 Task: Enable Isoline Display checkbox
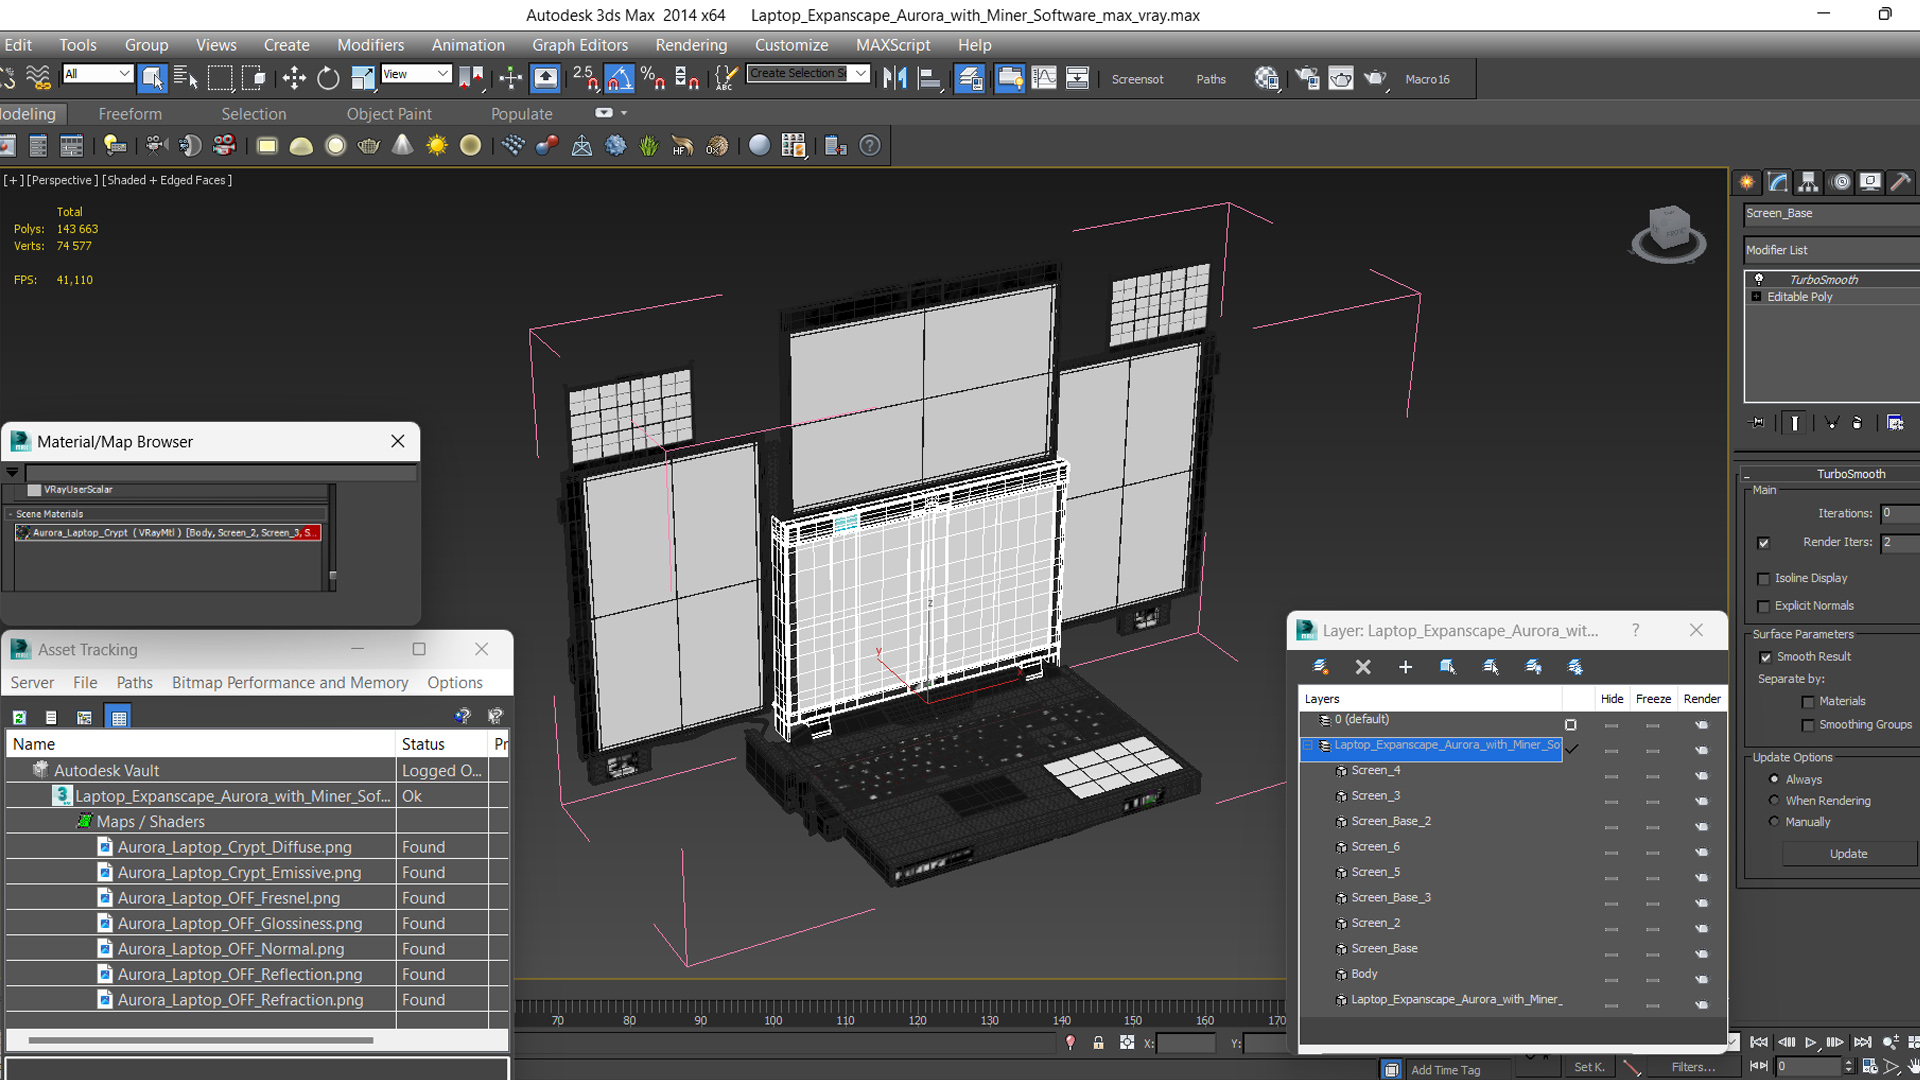(1763, 579)
